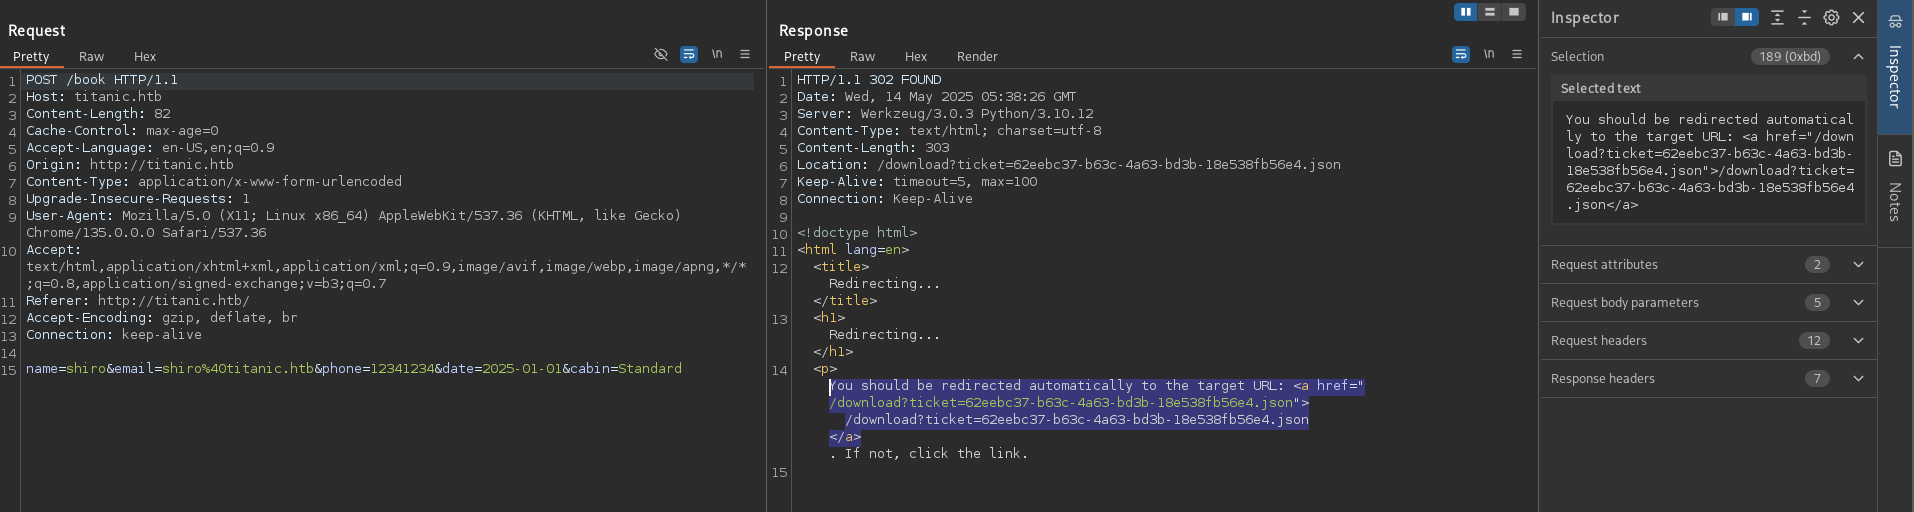Expand the Request body parameters section
The height and width of the screenshot is (512, 1914).
[1858, 303]
